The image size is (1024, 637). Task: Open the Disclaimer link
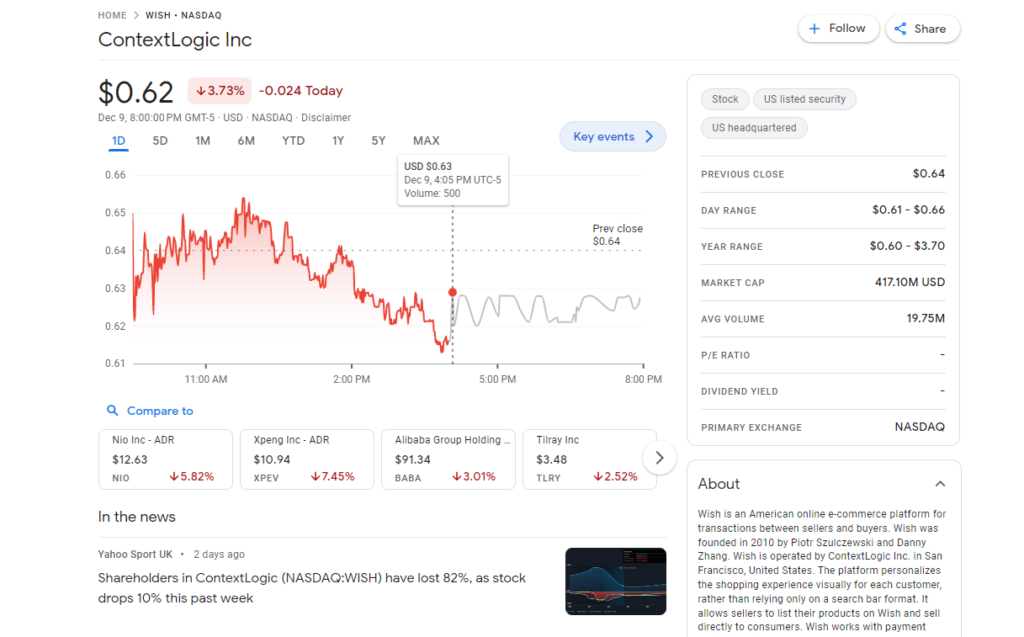click(326, 118)
